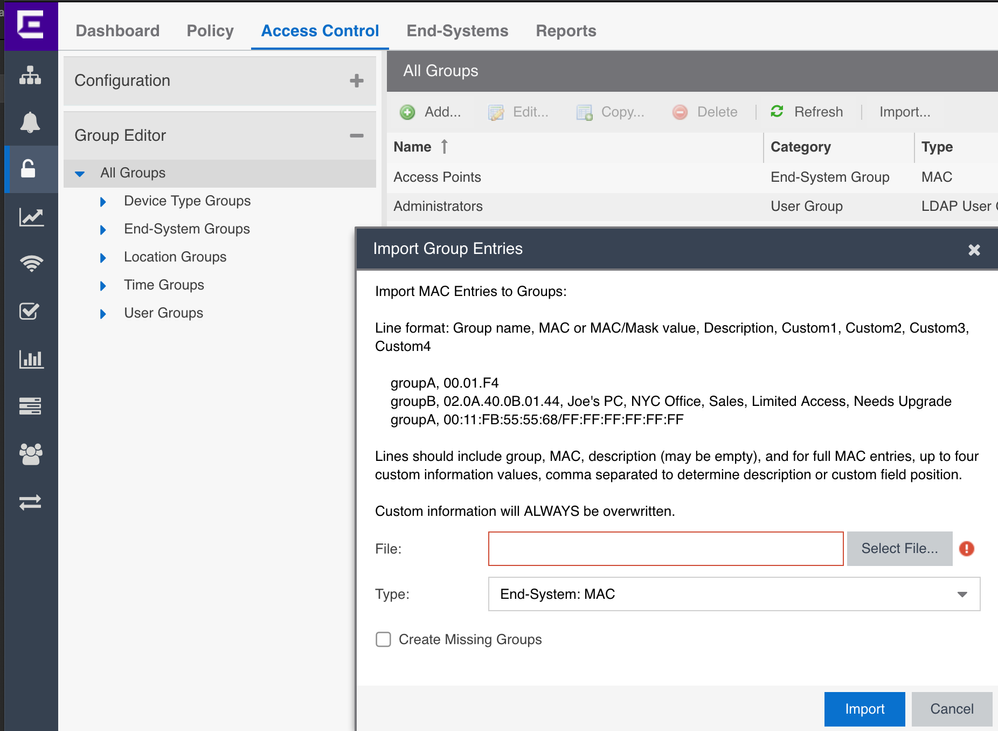Click the Connect arrows sidebar icon

30,502
